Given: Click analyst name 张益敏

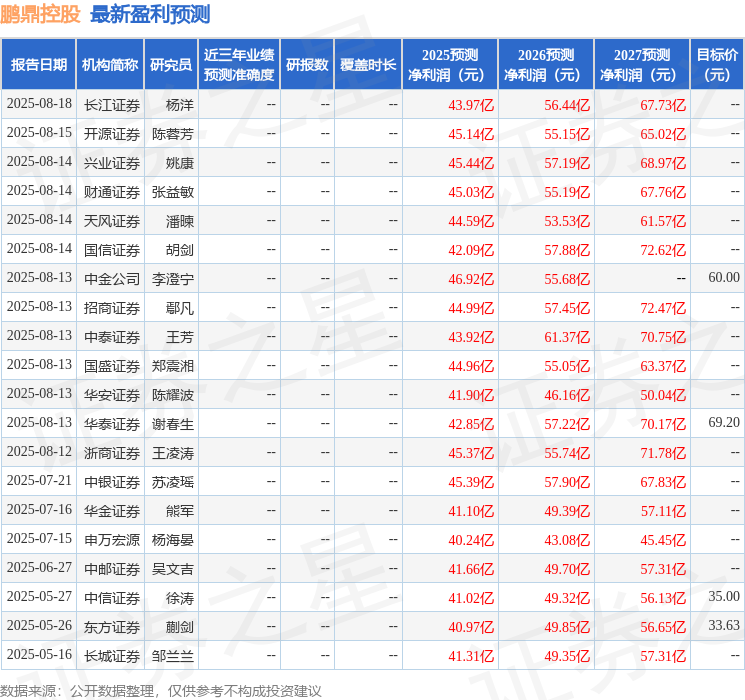Looking at the screenshot, I should click(173, 192).
